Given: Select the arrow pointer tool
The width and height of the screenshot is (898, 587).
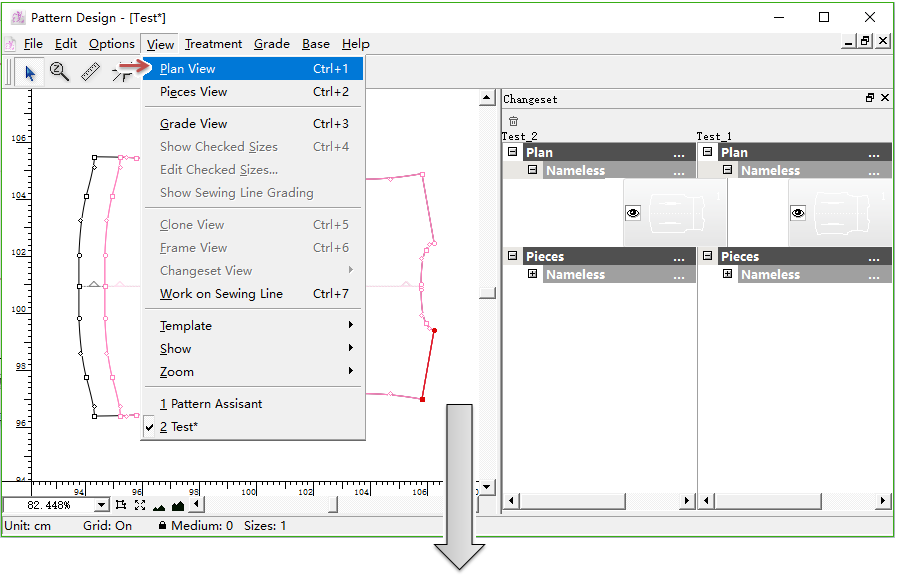Looking at the screenshot, I should [x=30, y=72].
